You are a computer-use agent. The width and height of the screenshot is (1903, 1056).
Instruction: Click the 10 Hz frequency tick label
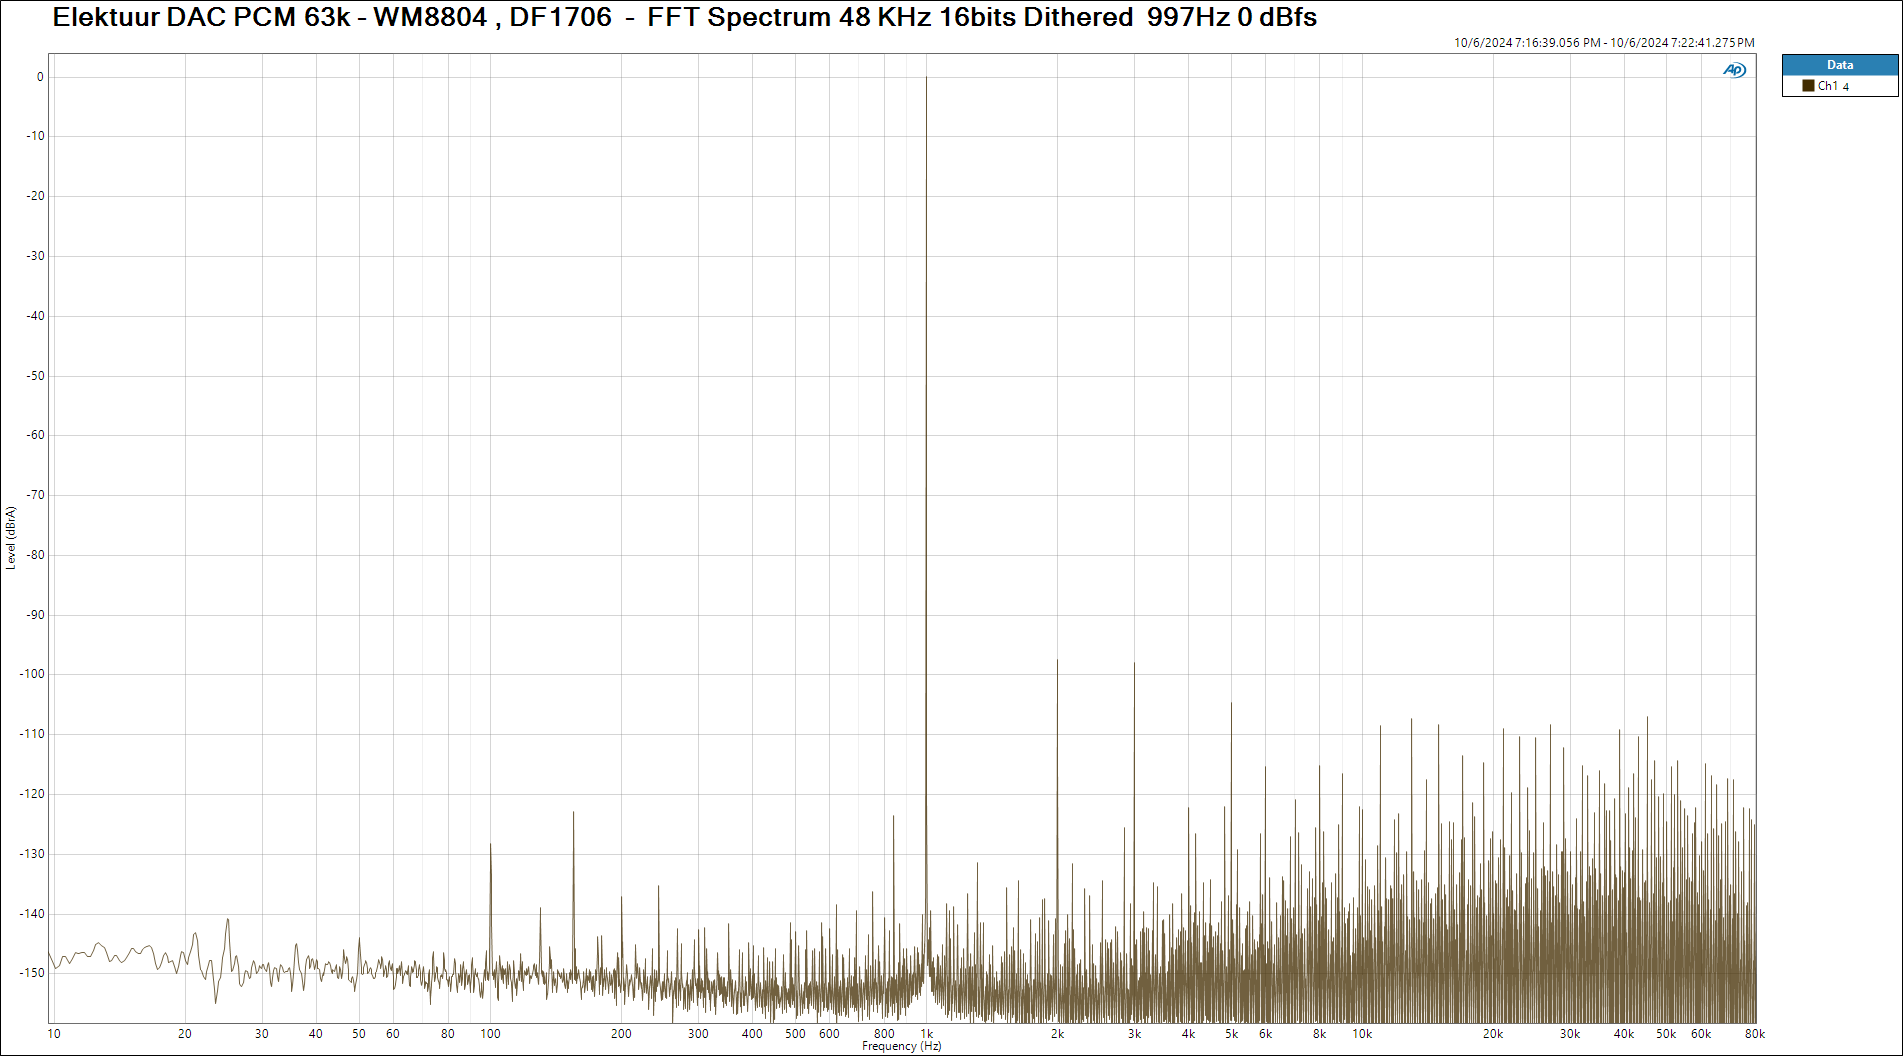54,1034
